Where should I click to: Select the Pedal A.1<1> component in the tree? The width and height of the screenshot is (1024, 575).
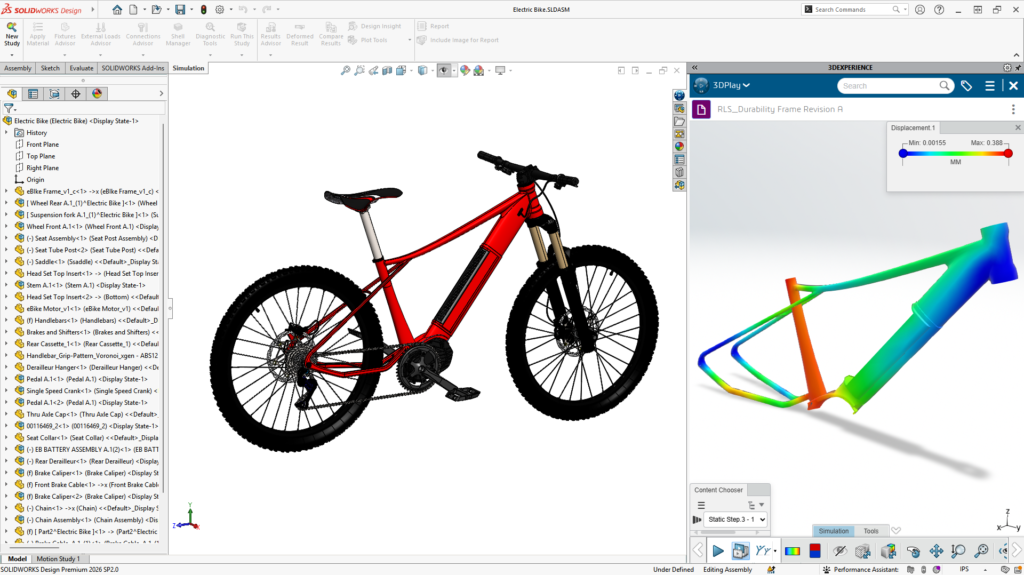point(87,379)
